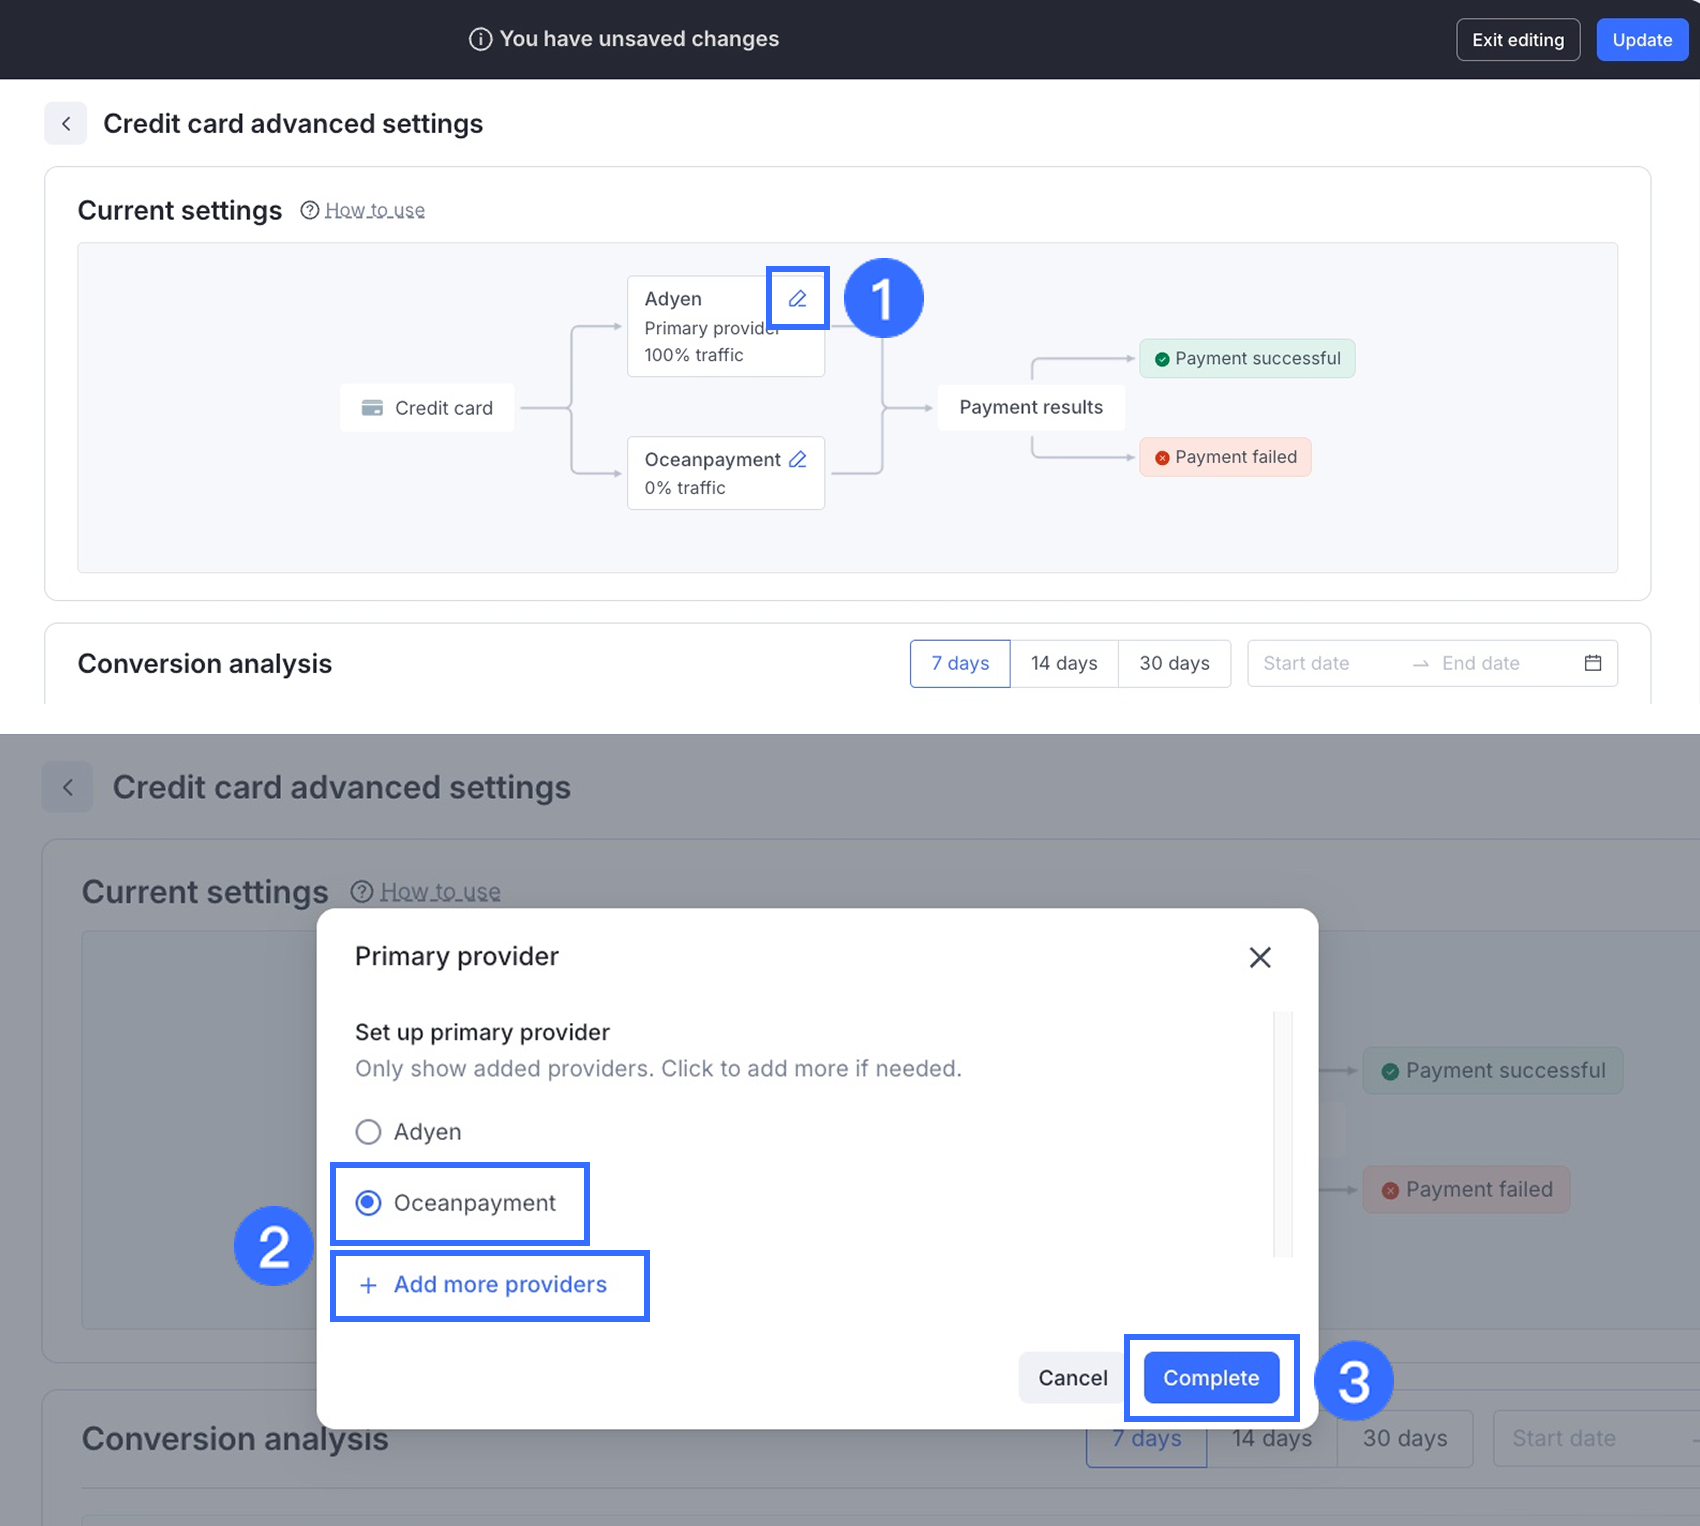Click the Exit editing button

pos(1517,40)
